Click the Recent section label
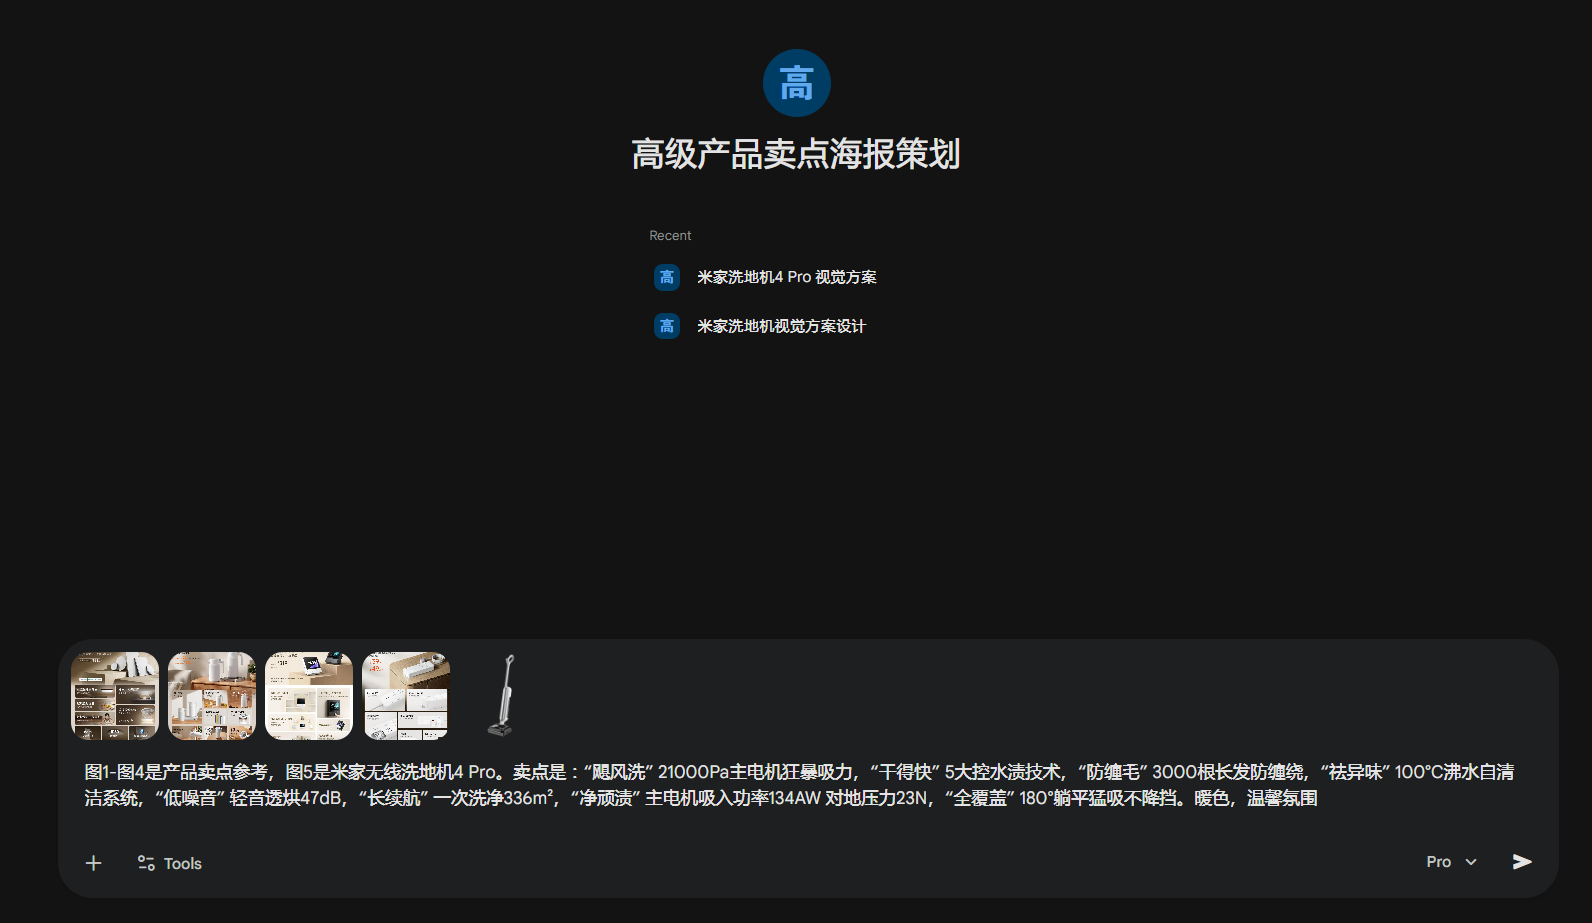This screenshot has height=923, width=1592. (x=670, y=236)
